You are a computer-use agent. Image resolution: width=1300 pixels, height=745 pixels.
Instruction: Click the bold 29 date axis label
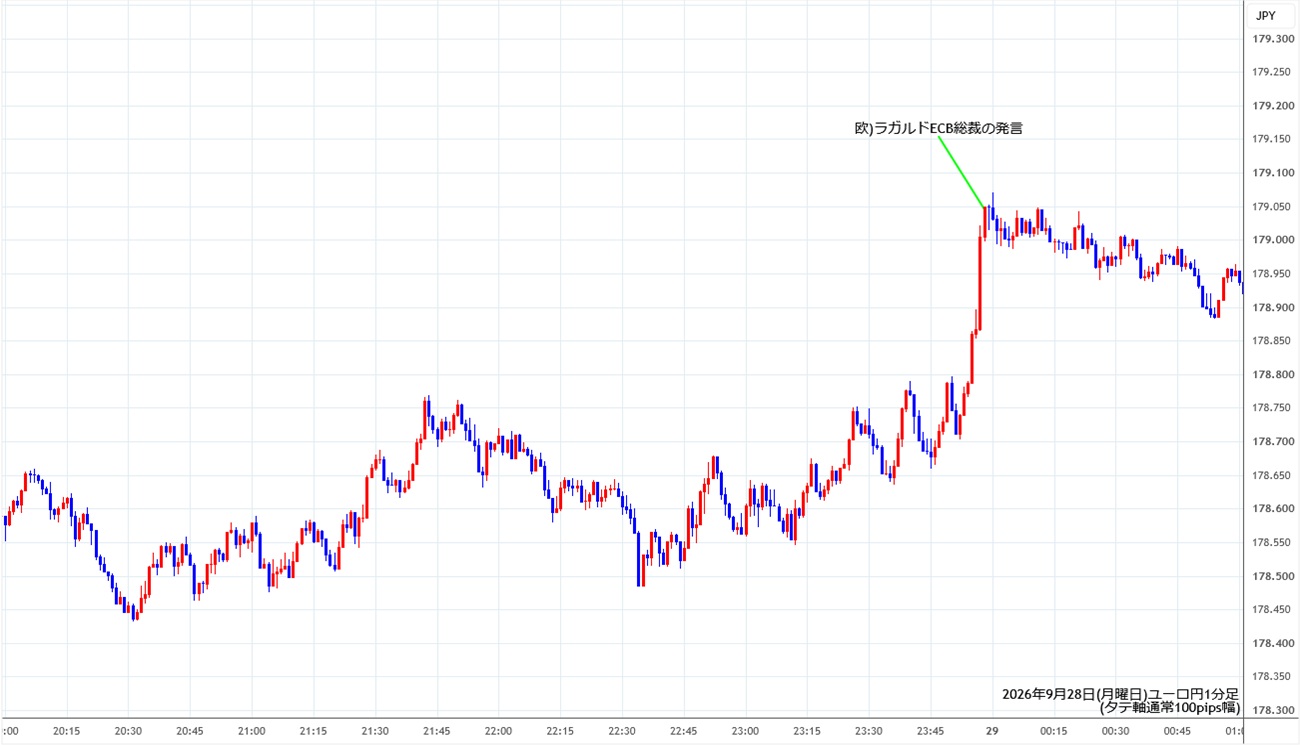992,732
